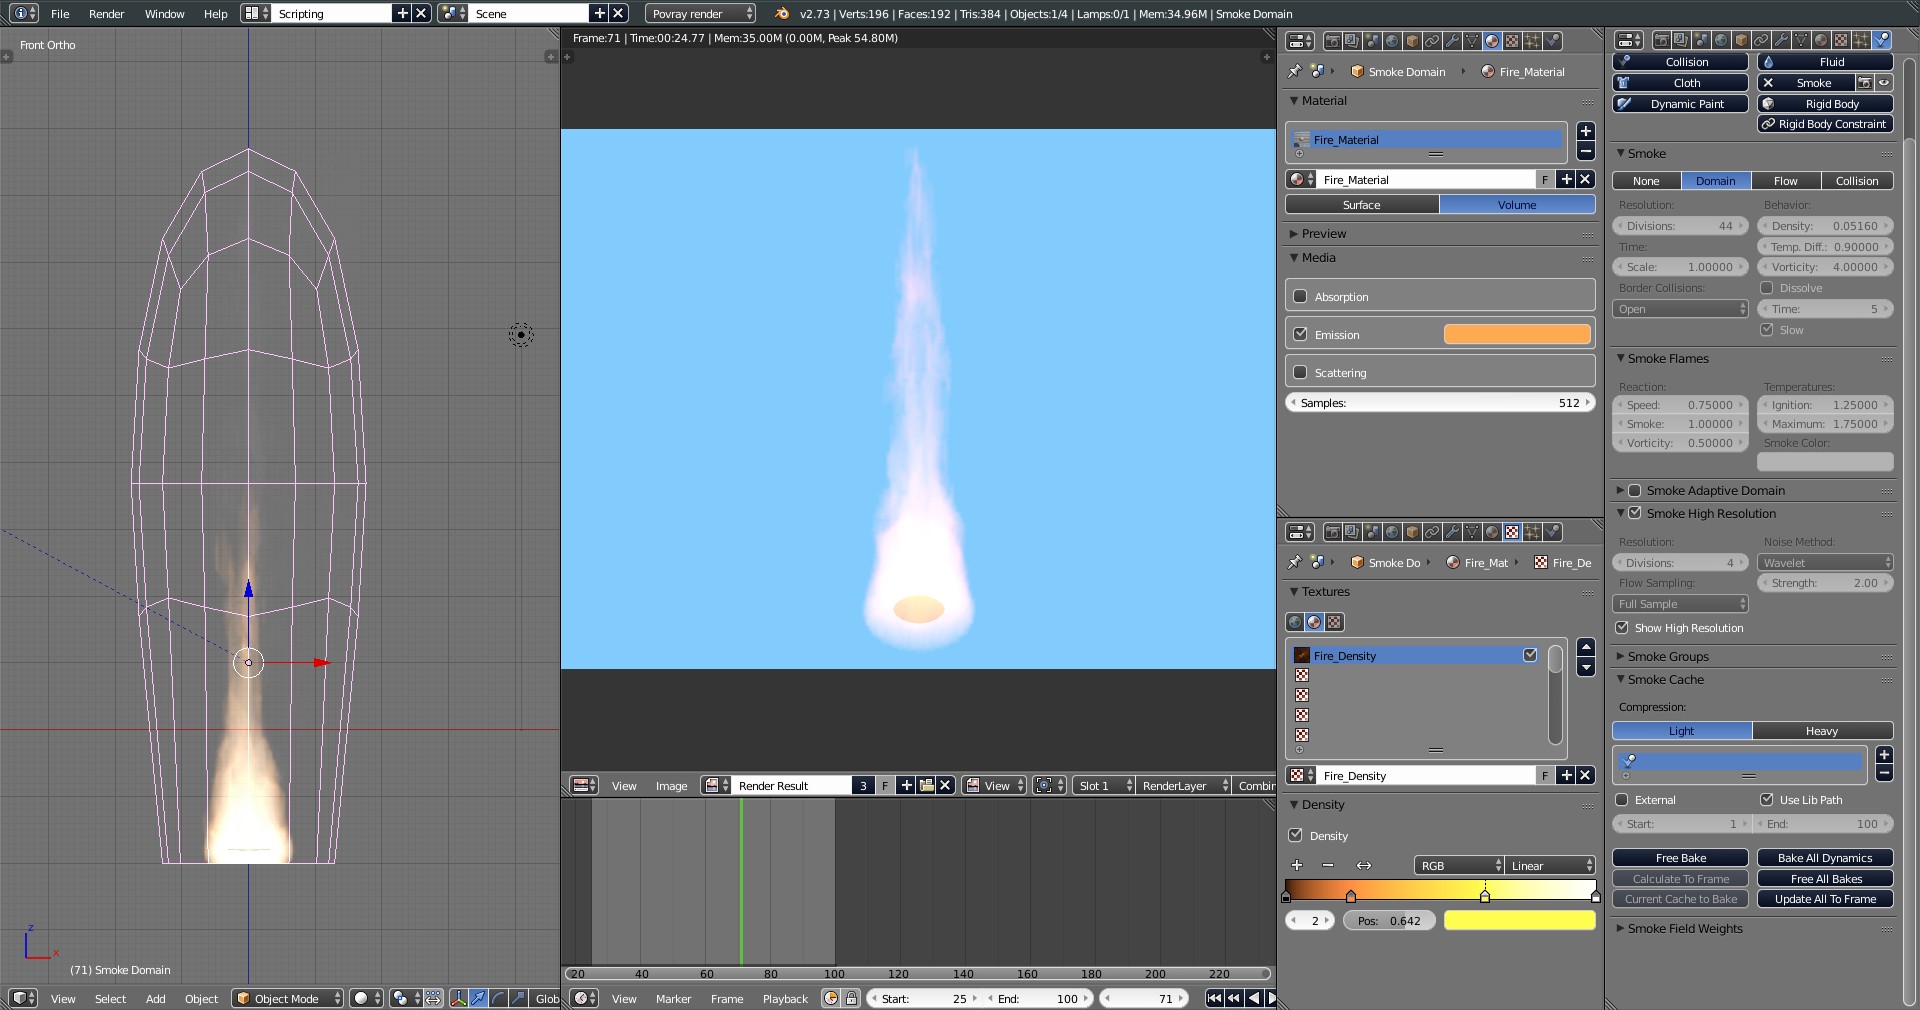This screenshot has width=1920, height=1010.
Task: Flip the density color ramp
Action: pyautogui.click(x=1363, y=865)
